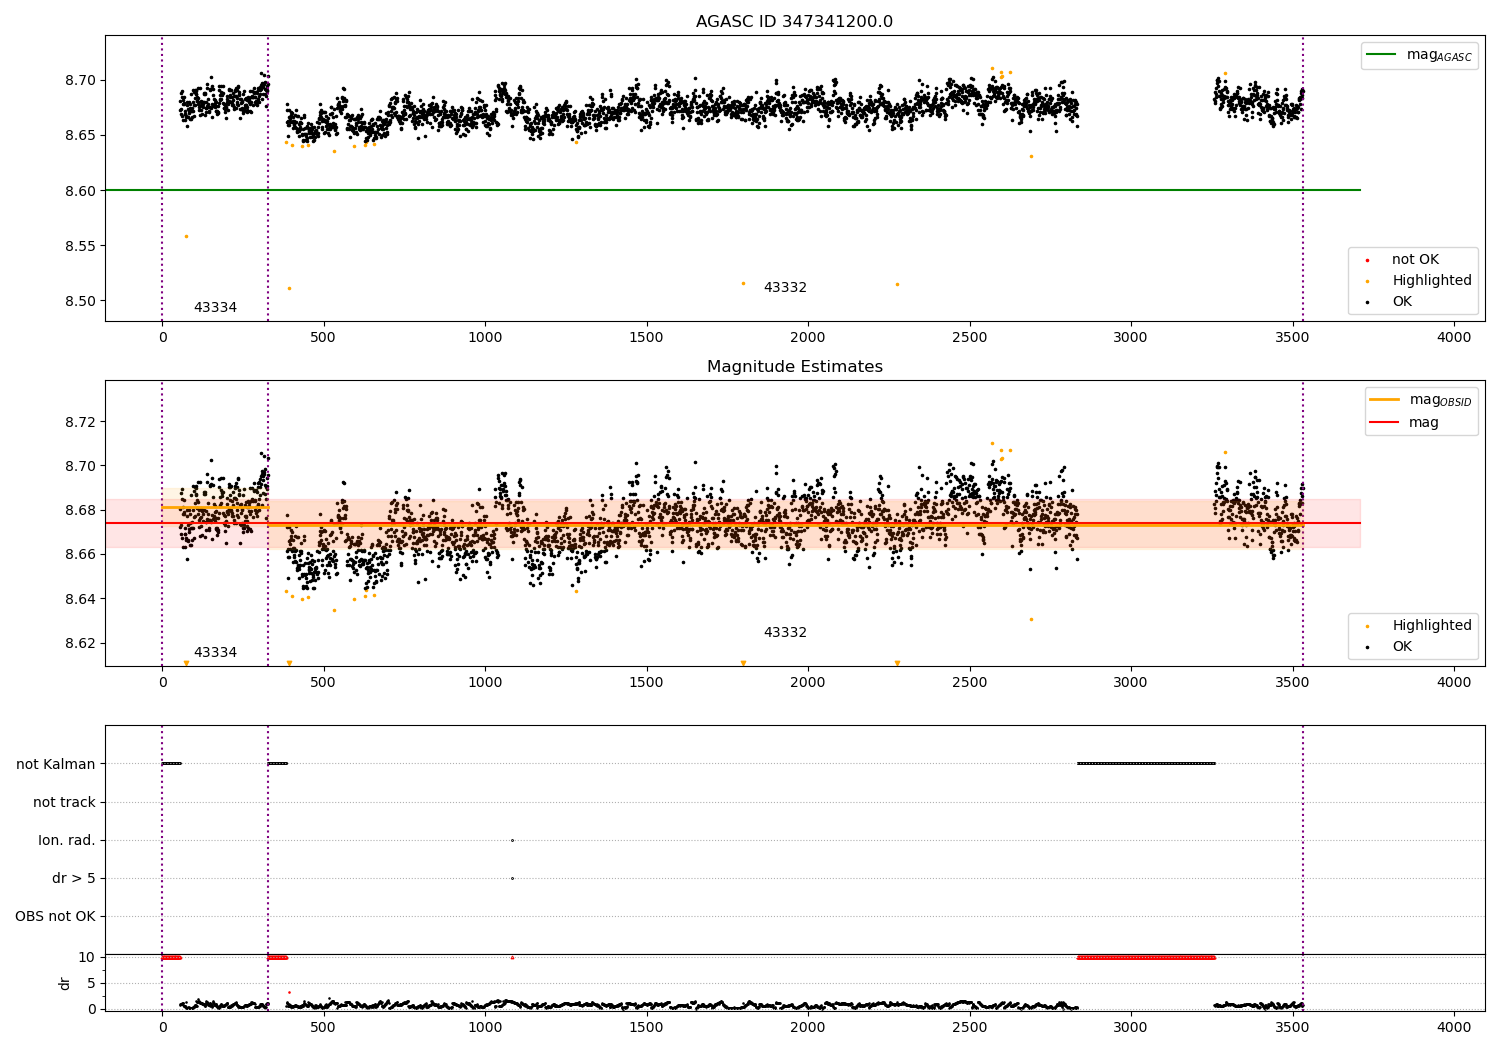Select the mag AGASC legend entry in top plot
The width and height of the screenshot is (1500, 1050).
[x=1420, y=55]
